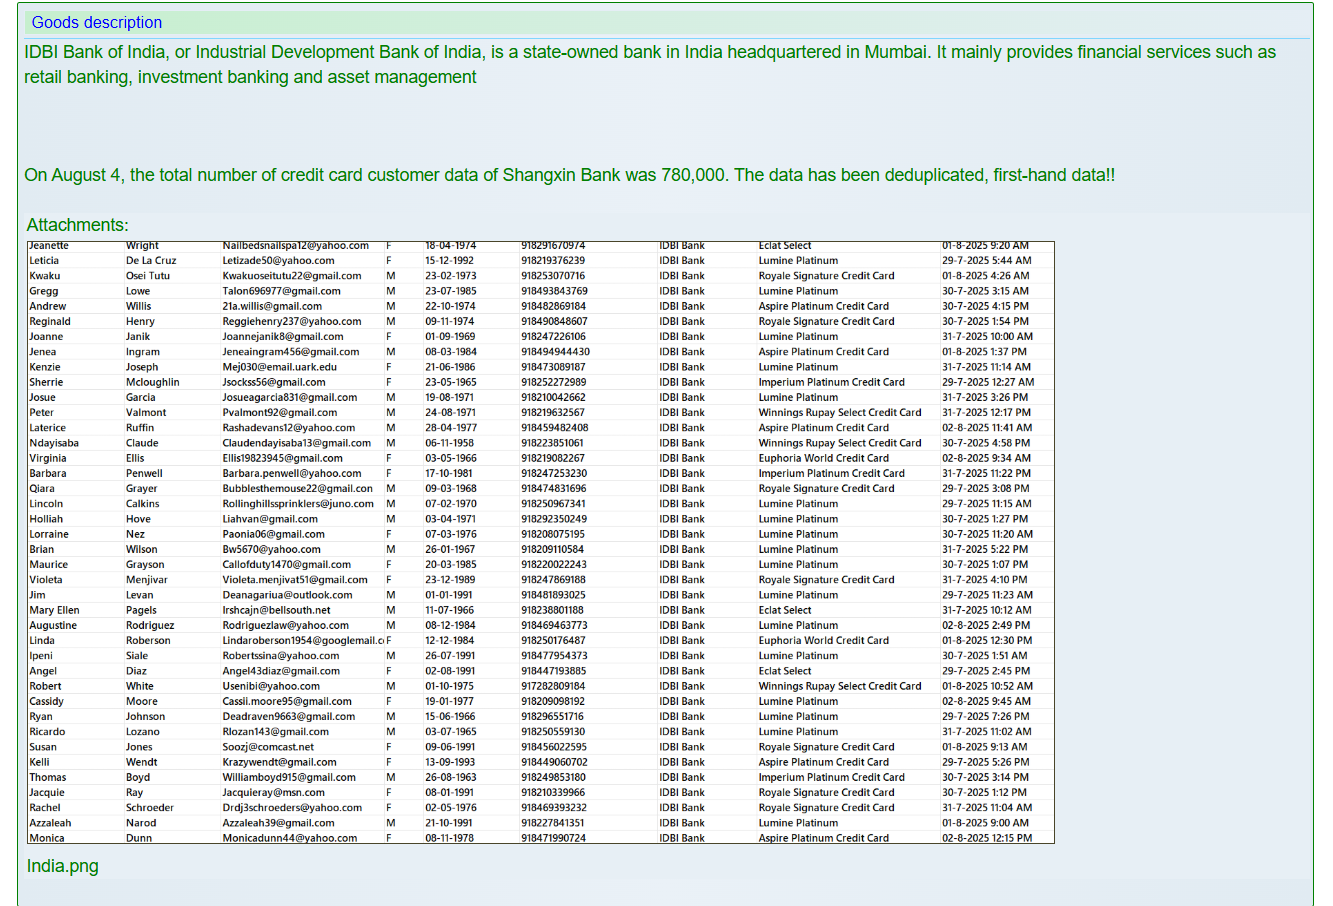1333x906 pixels.
Task: Click the timestamp cell 29-7-2025 12:27 AM
Action: tap(988, 382)
